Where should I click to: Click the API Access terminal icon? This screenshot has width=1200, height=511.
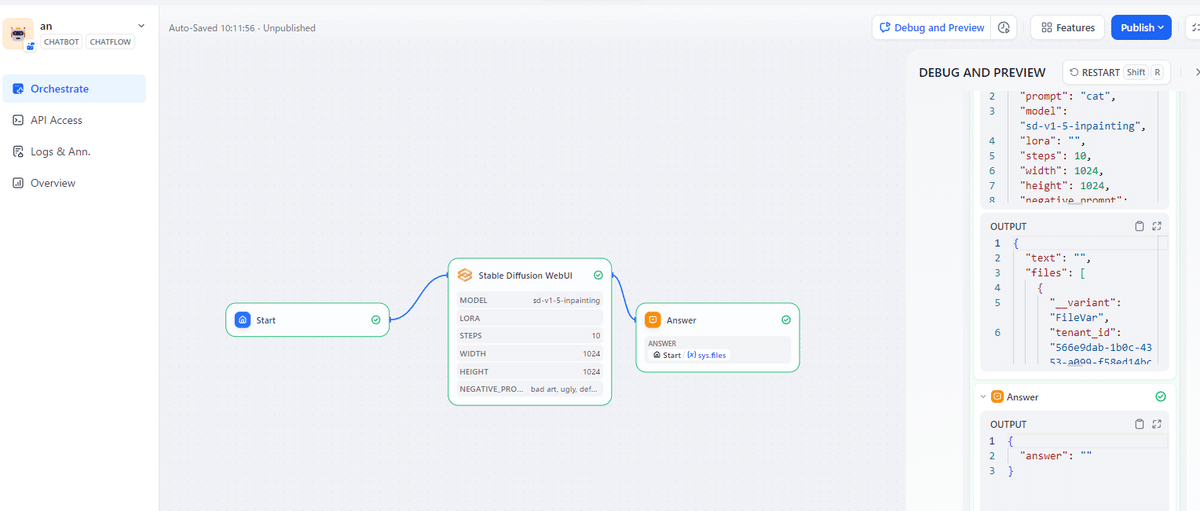coord(18,120)
